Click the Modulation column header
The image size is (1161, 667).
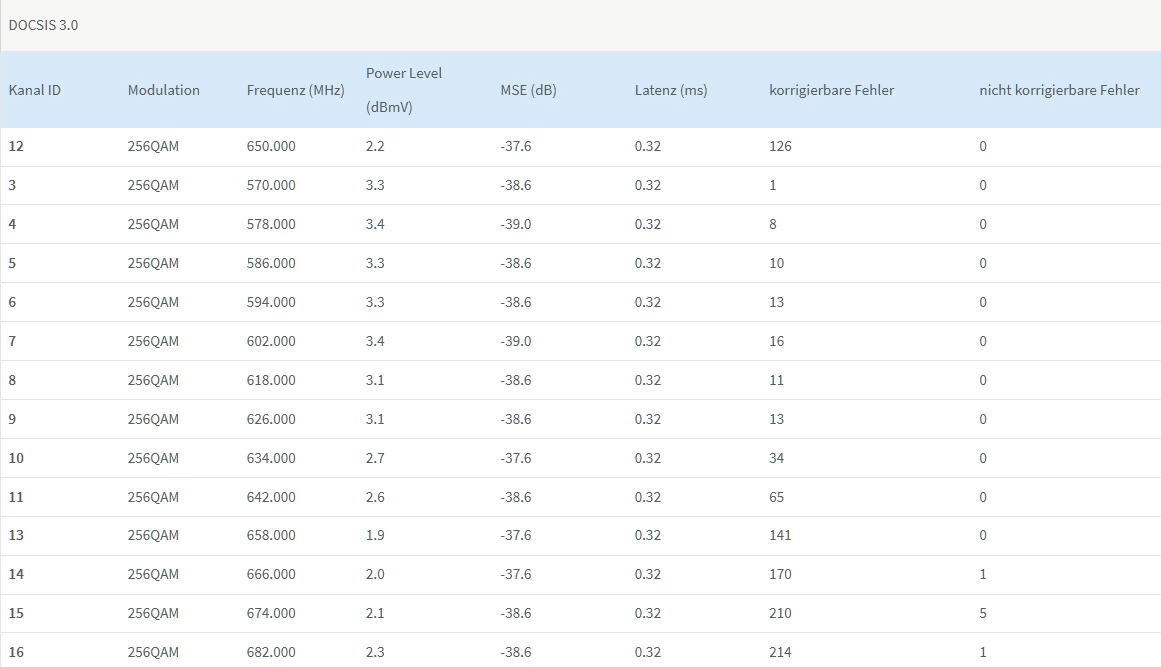click(x=164, y=90)
